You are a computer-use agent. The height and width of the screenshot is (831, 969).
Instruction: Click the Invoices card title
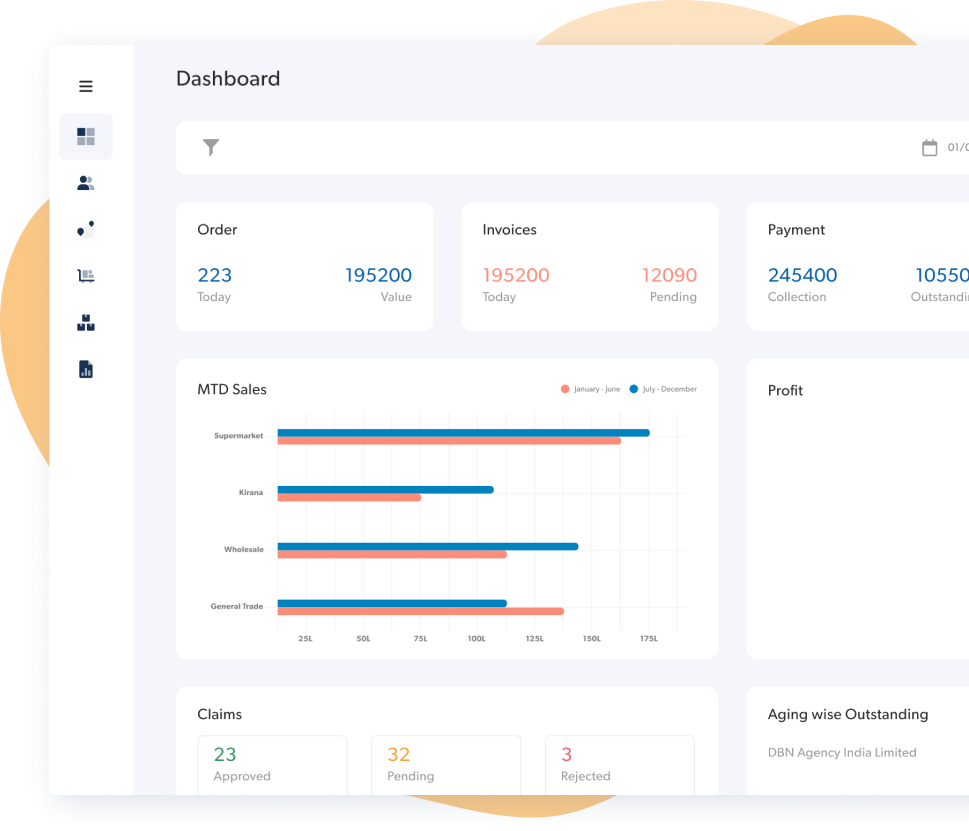click(x=509, y=230)
